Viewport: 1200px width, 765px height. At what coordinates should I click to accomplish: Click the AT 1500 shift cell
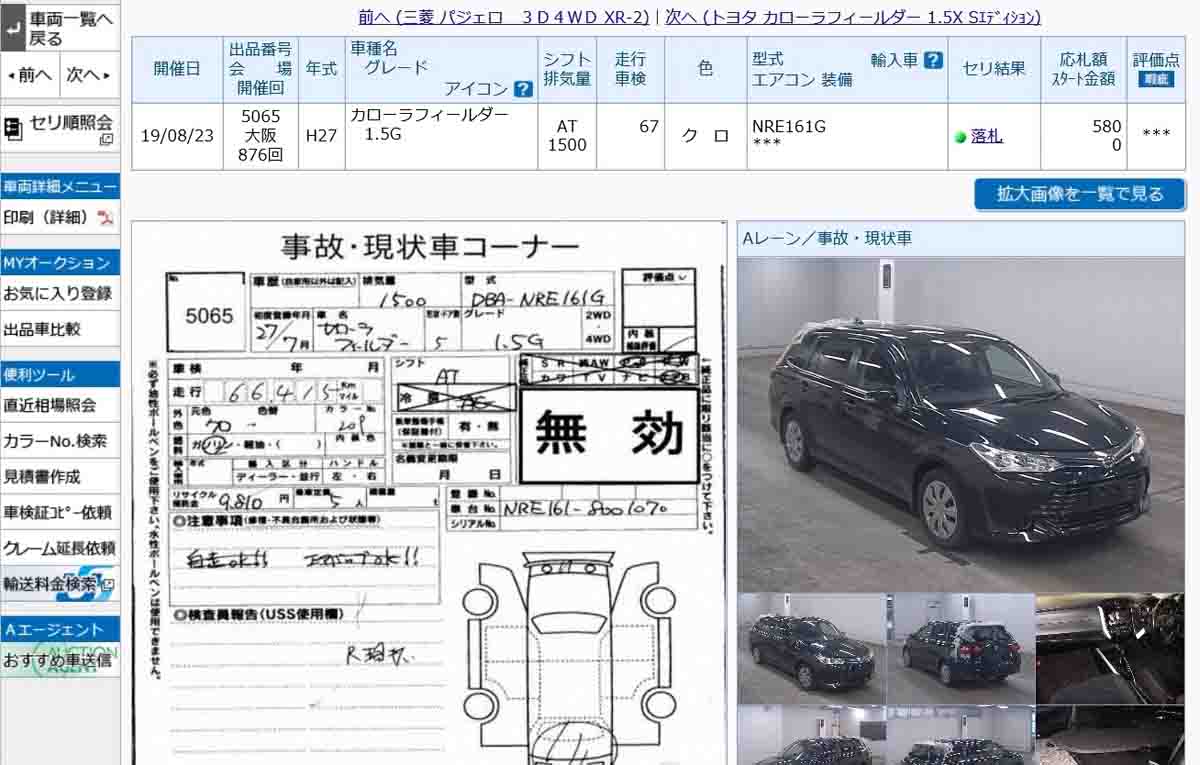tap(567, 136)
